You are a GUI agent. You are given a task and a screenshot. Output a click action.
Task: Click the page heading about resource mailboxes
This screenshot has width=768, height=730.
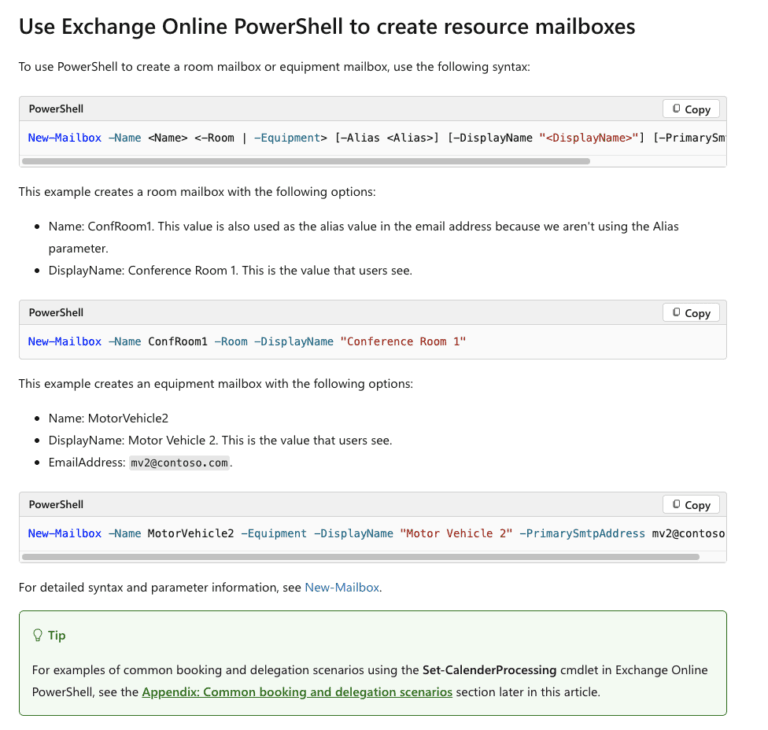[327, 27]
